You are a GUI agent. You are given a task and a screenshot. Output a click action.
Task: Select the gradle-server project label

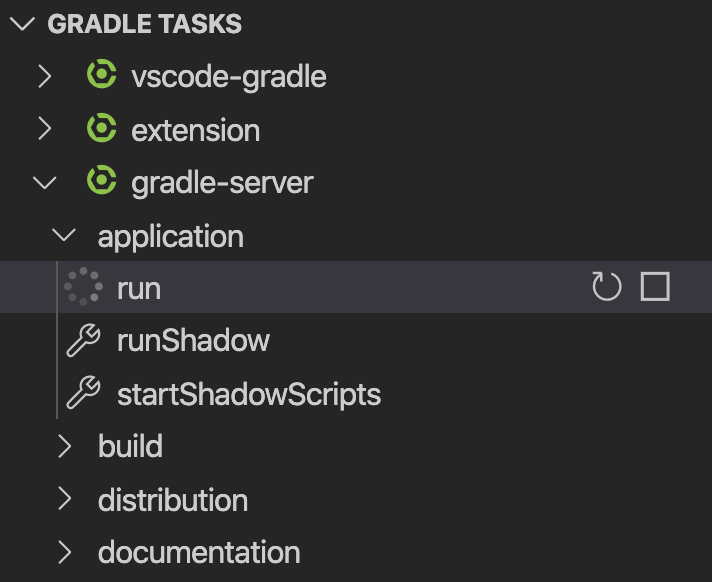coord(222,183)
